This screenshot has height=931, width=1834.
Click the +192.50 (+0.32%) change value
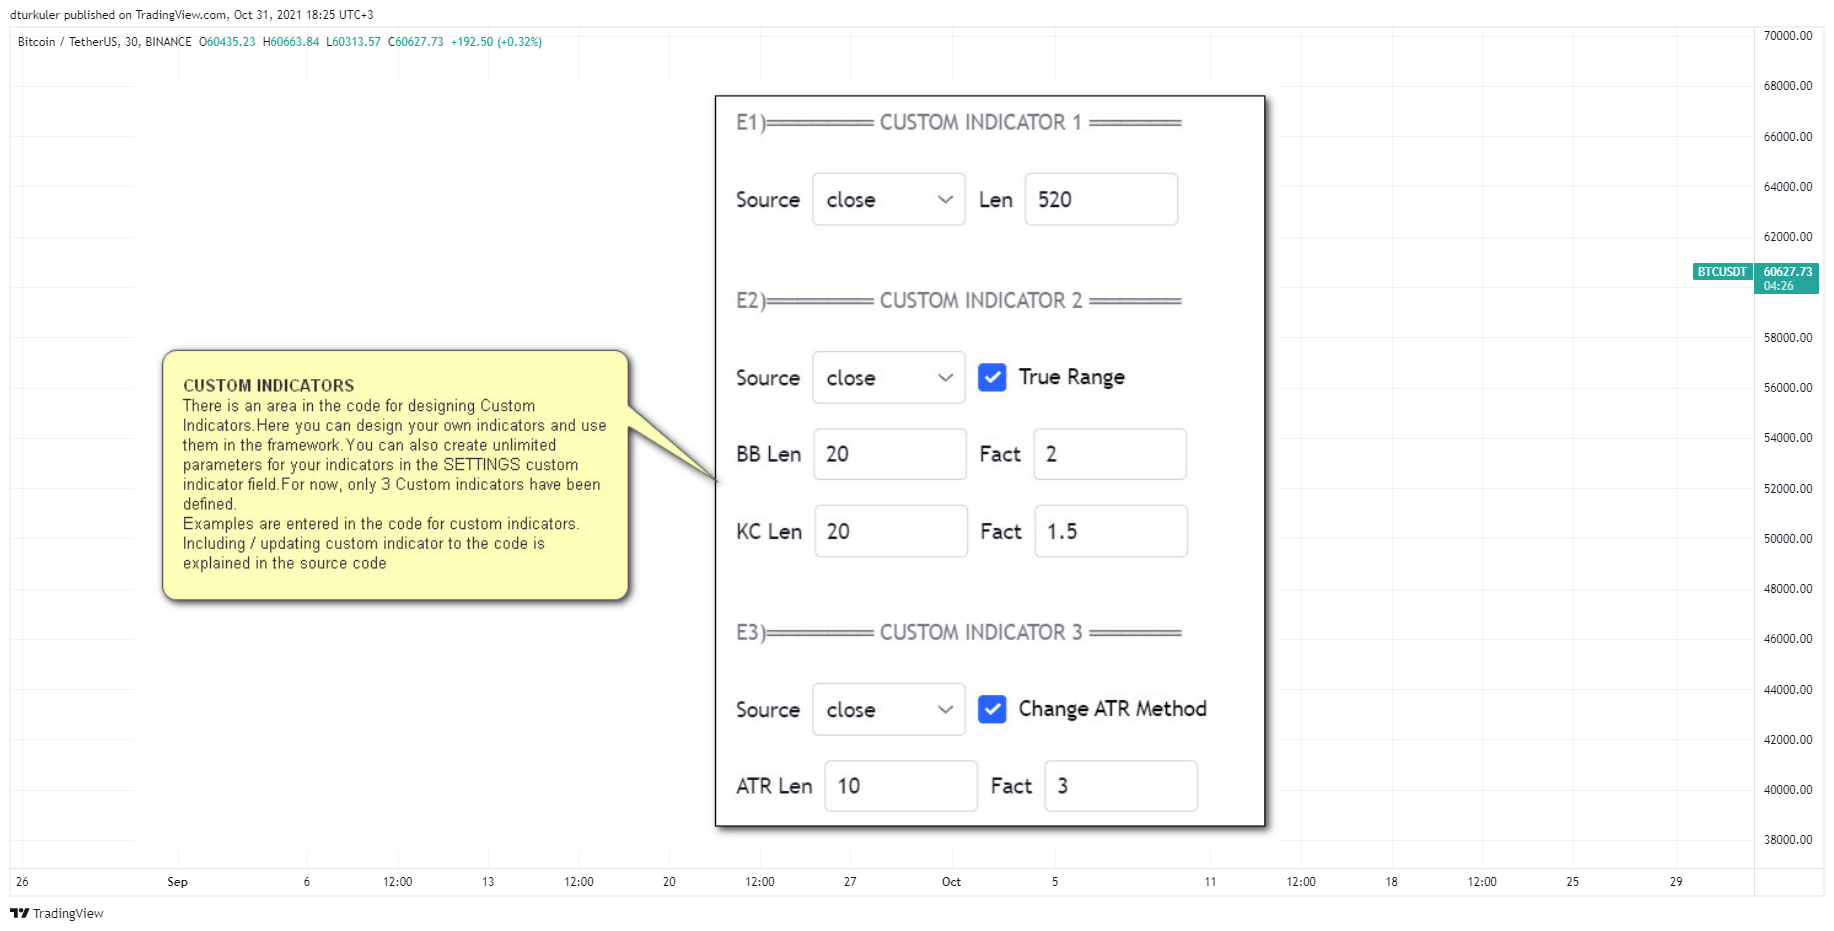tap(496, 42)
